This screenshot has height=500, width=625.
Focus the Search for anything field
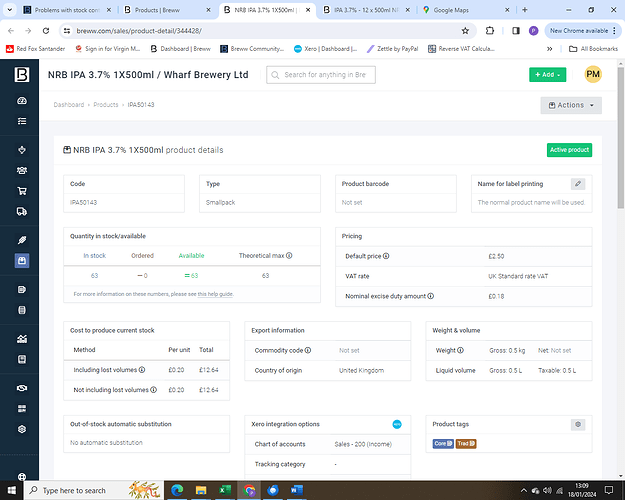pyautogui.click(x=321, y=75)
